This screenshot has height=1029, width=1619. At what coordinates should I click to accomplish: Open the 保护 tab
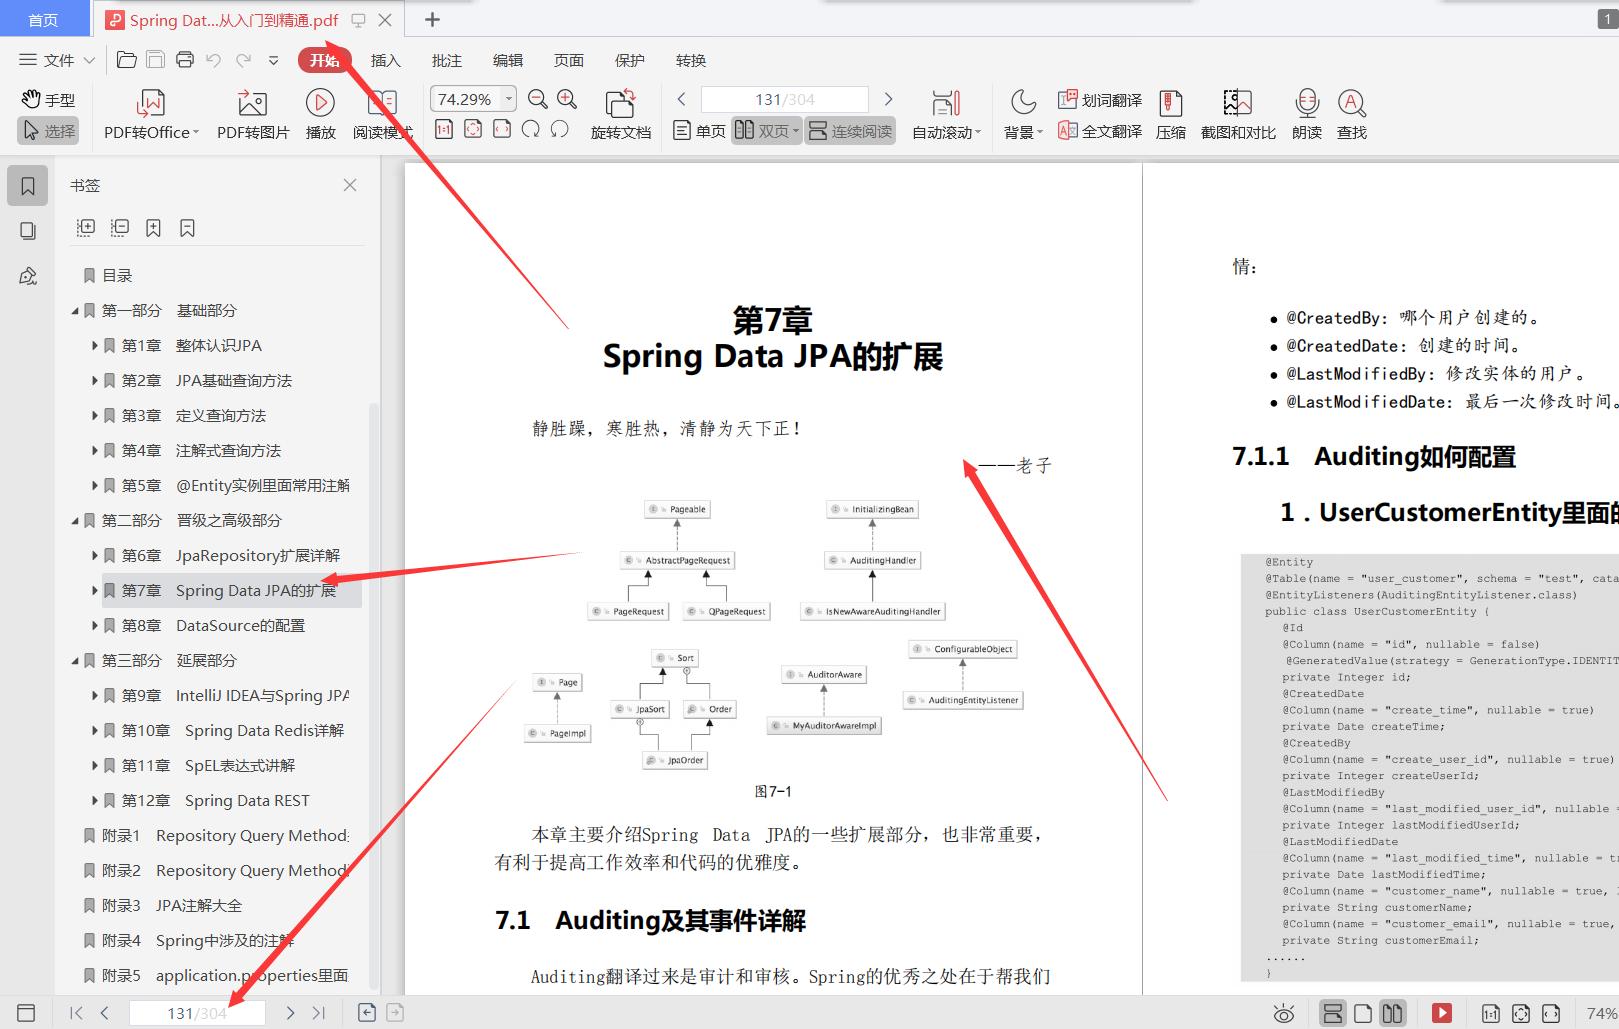(x=630, y=60)
